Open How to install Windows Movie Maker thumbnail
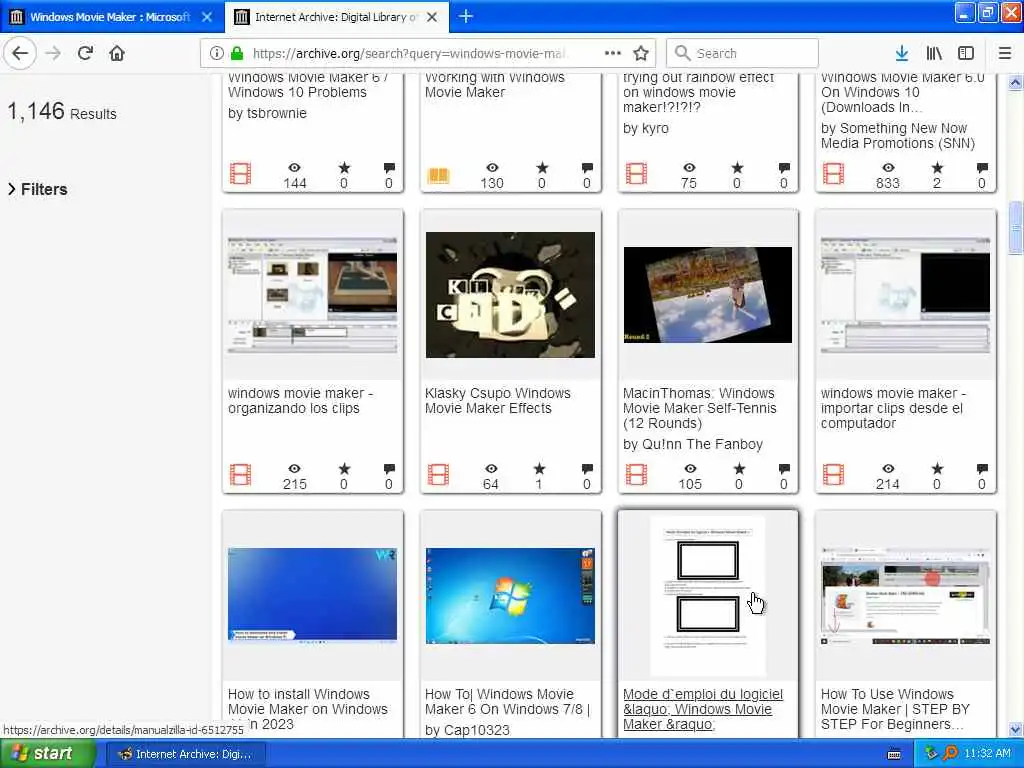 click(x=312, y=595)
